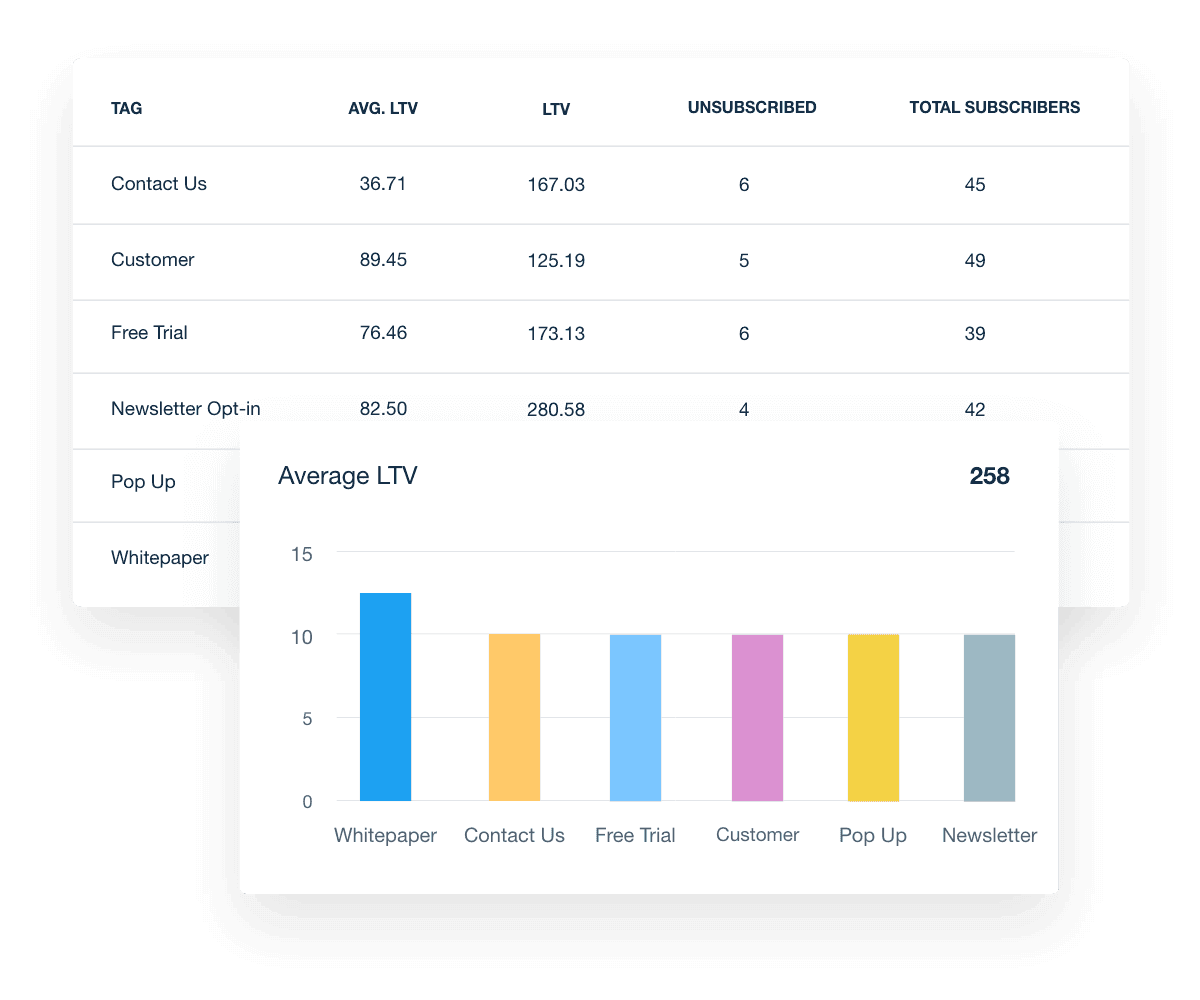Click the Whitepaper tag row
This screenshot has width=1200, height=1000.
(159, 558)
